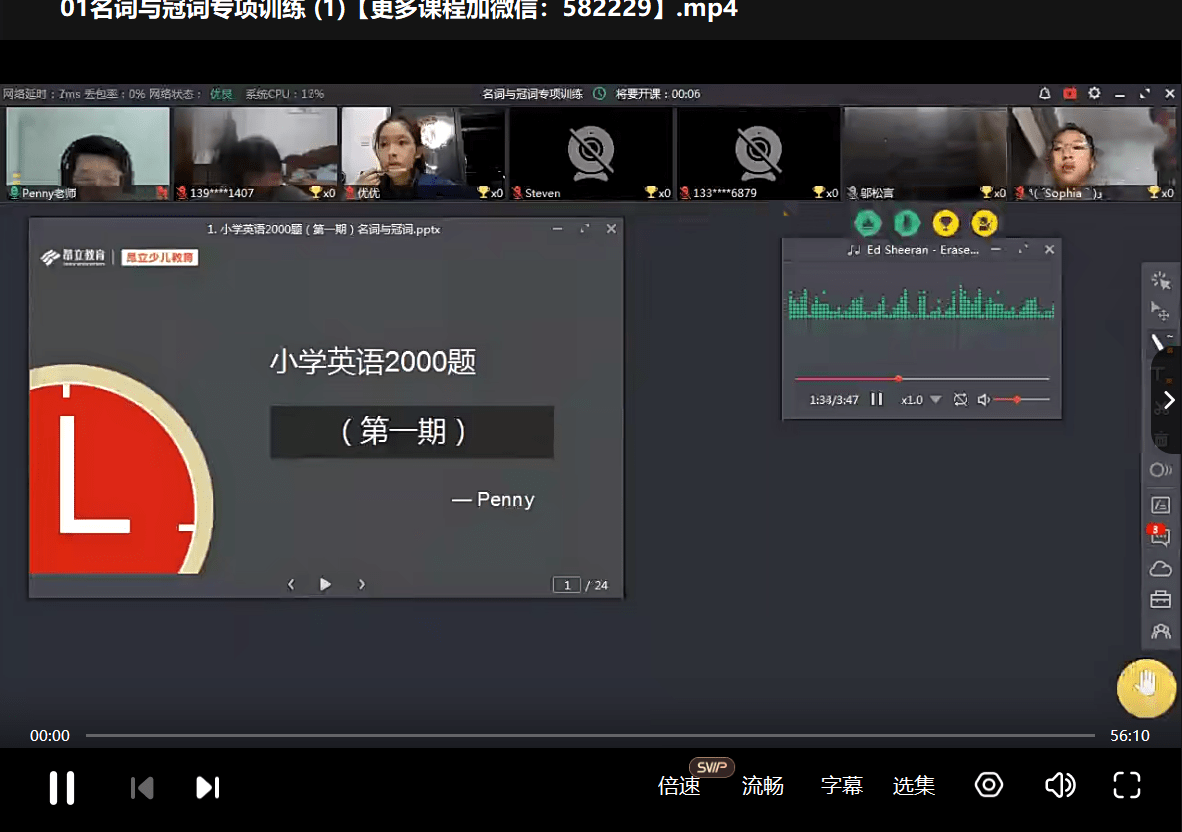The image size is (1182, 832).
Task: Seek on the main video progress bar
Action: pos(589,735)
